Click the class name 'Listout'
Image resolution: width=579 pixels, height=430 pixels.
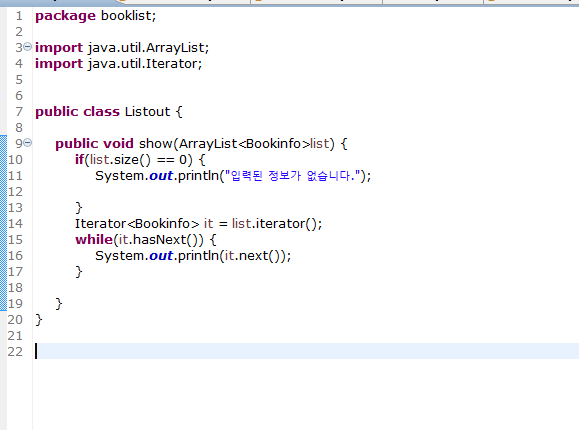(147, 112)
